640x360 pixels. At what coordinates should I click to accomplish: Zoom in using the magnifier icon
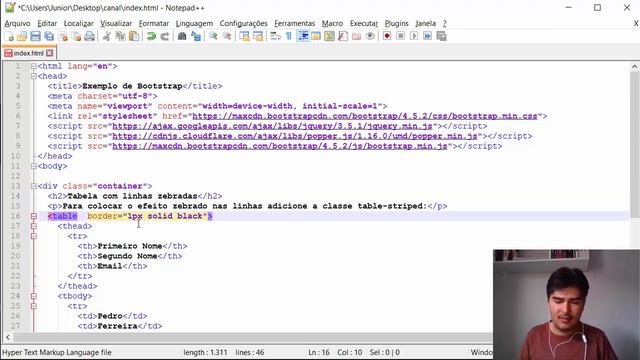click(x=213, y=36)
